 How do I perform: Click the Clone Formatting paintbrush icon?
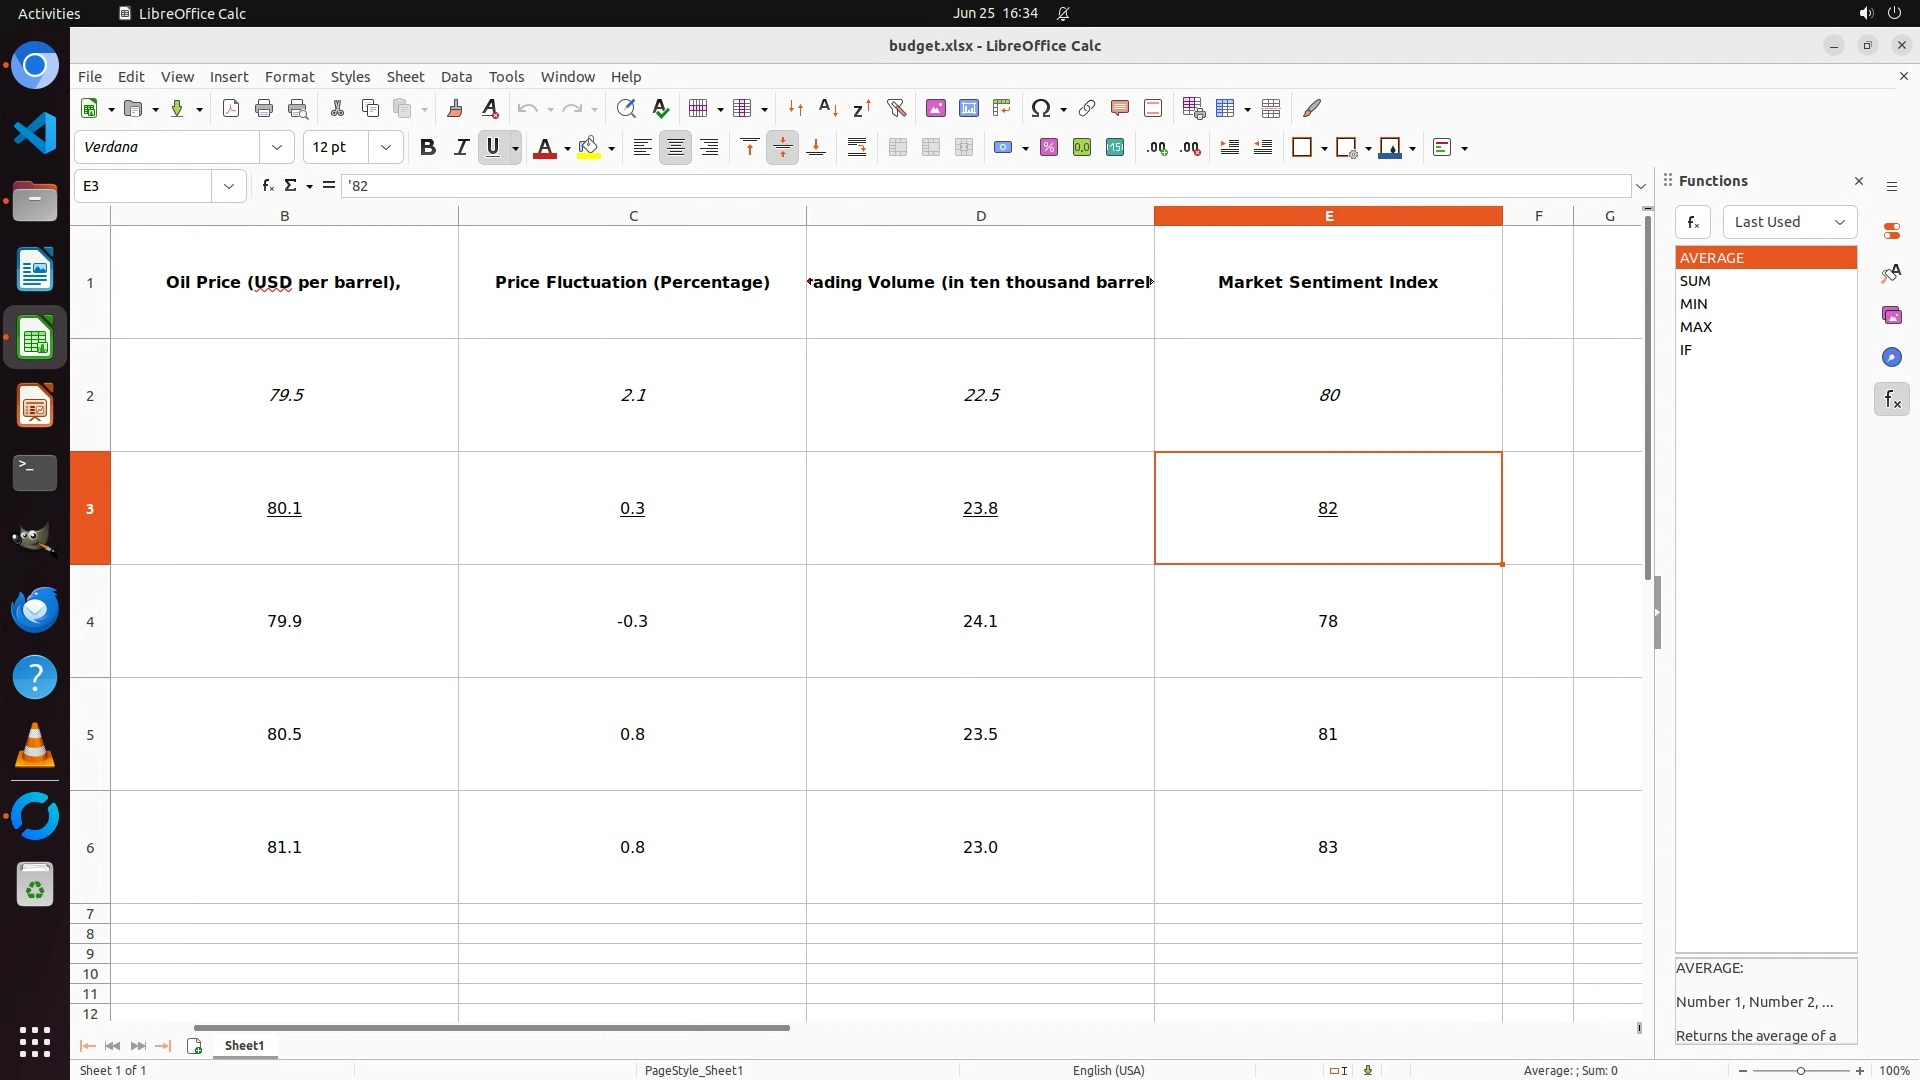[x=455, y=108]
